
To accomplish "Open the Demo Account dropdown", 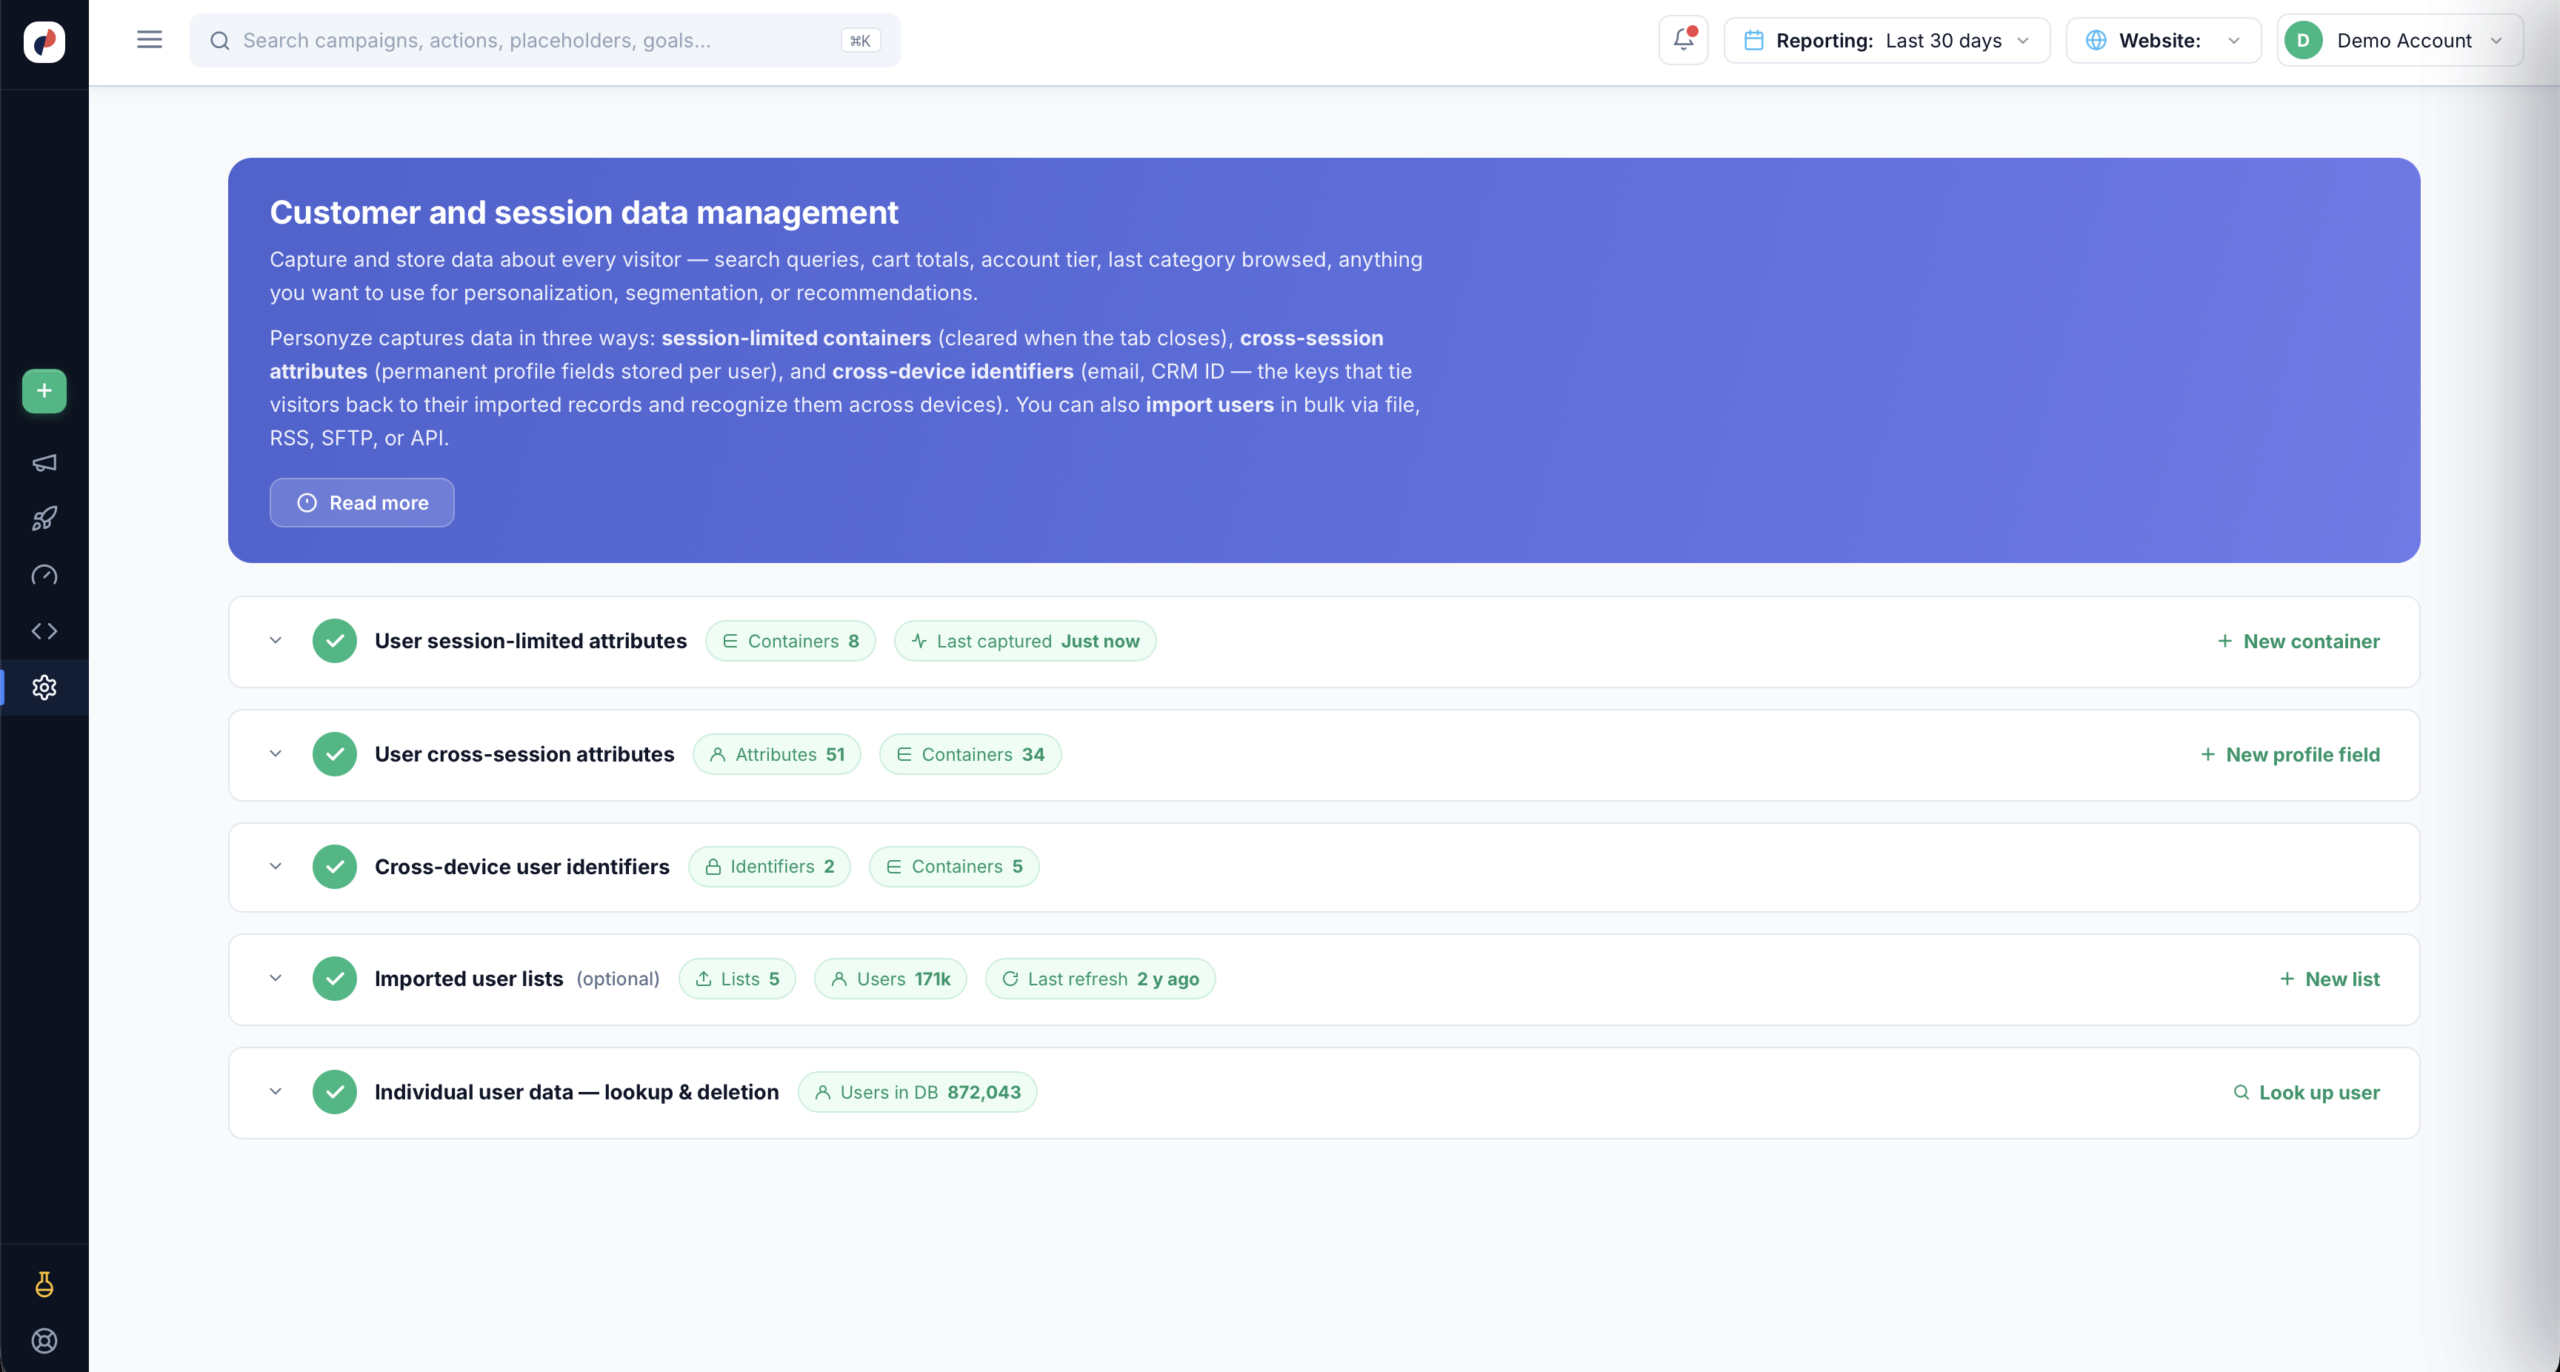I will coord(2400,40).
